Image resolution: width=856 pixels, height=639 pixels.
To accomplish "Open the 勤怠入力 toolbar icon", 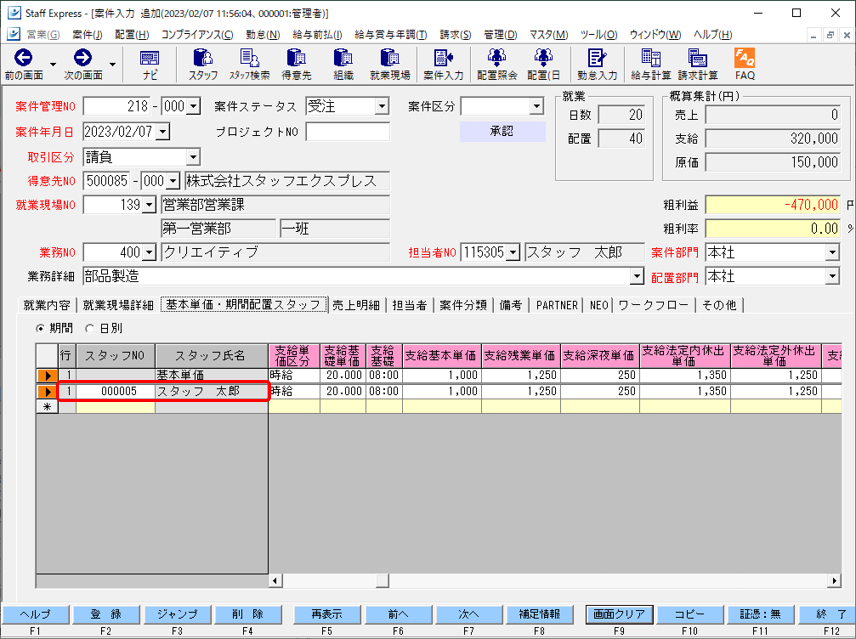I will [x=597, y=57].
